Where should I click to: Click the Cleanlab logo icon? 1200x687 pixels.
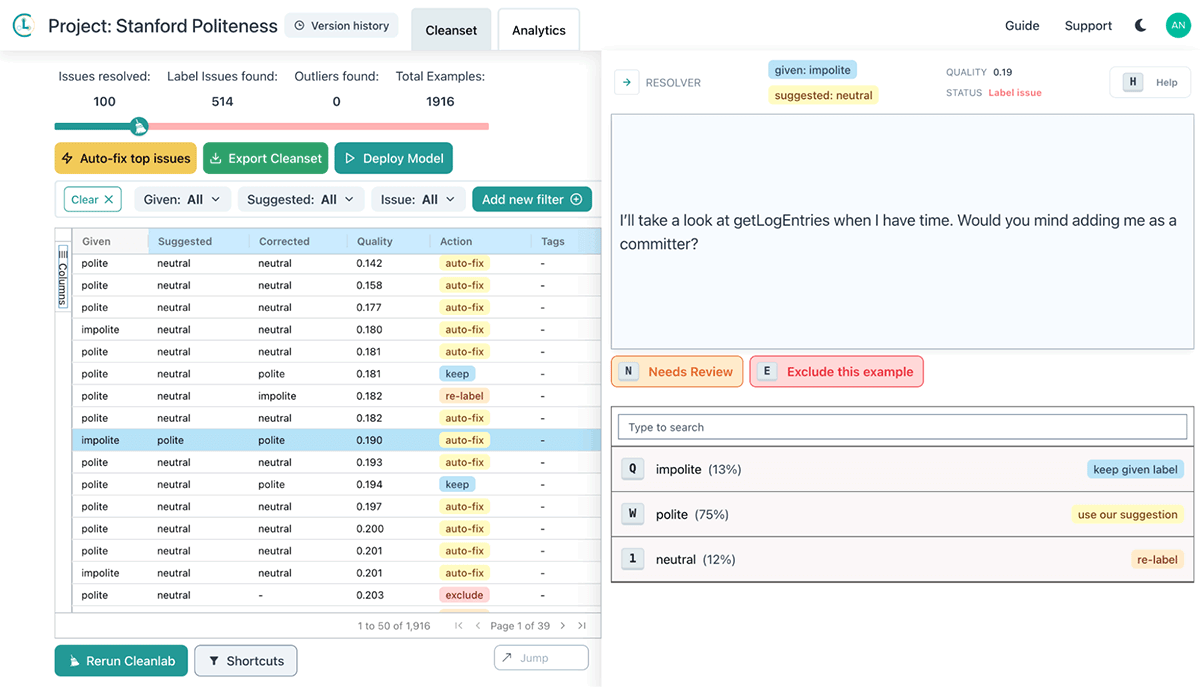point(25,26)
